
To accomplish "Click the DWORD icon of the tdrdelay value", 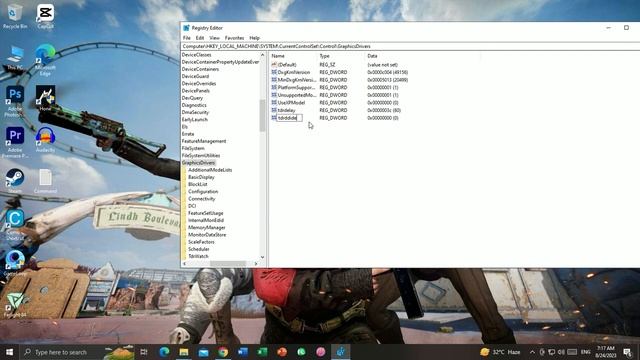I will [274, 110].
